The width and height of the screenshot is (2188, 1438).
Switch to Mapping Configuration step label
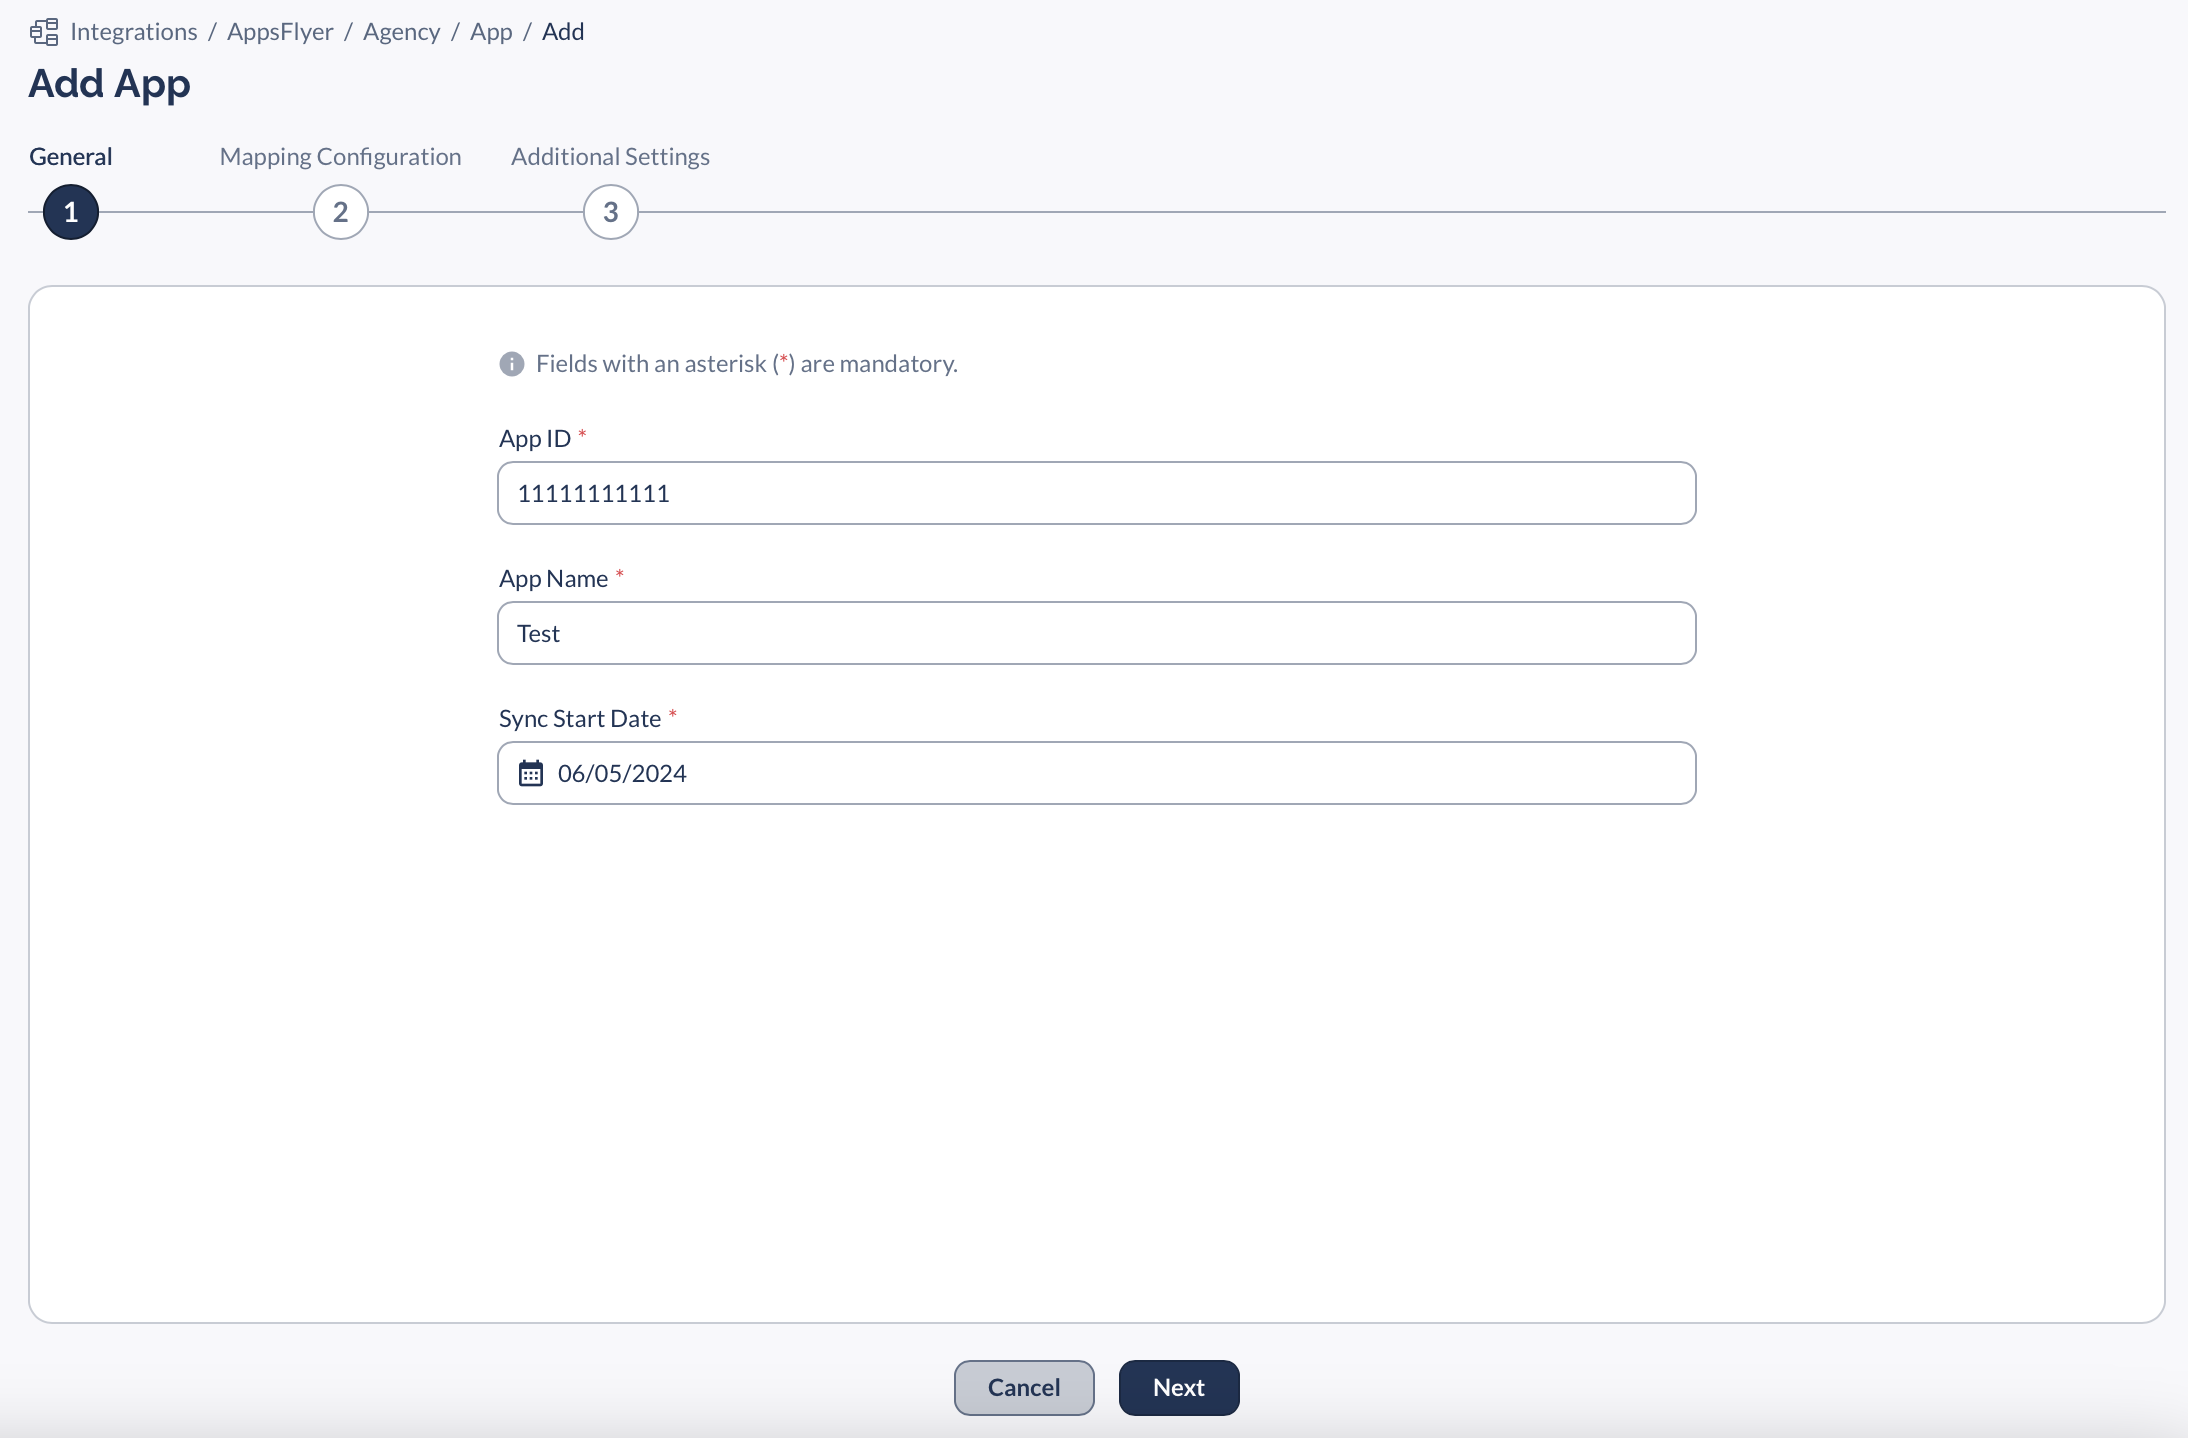[340, 157]
